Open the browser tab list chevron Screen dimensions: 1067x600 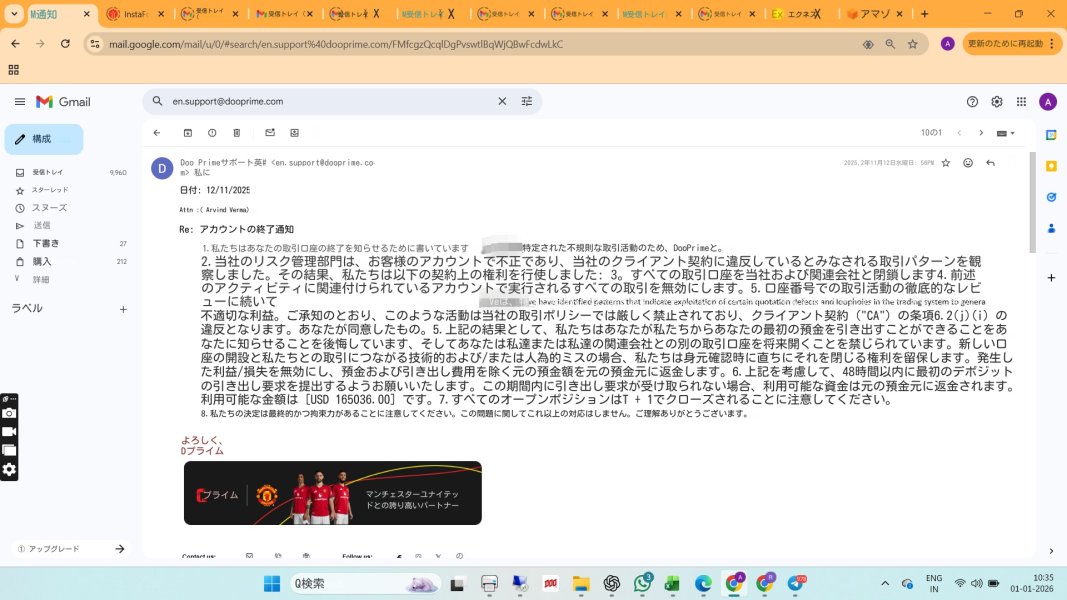point(14,14)
